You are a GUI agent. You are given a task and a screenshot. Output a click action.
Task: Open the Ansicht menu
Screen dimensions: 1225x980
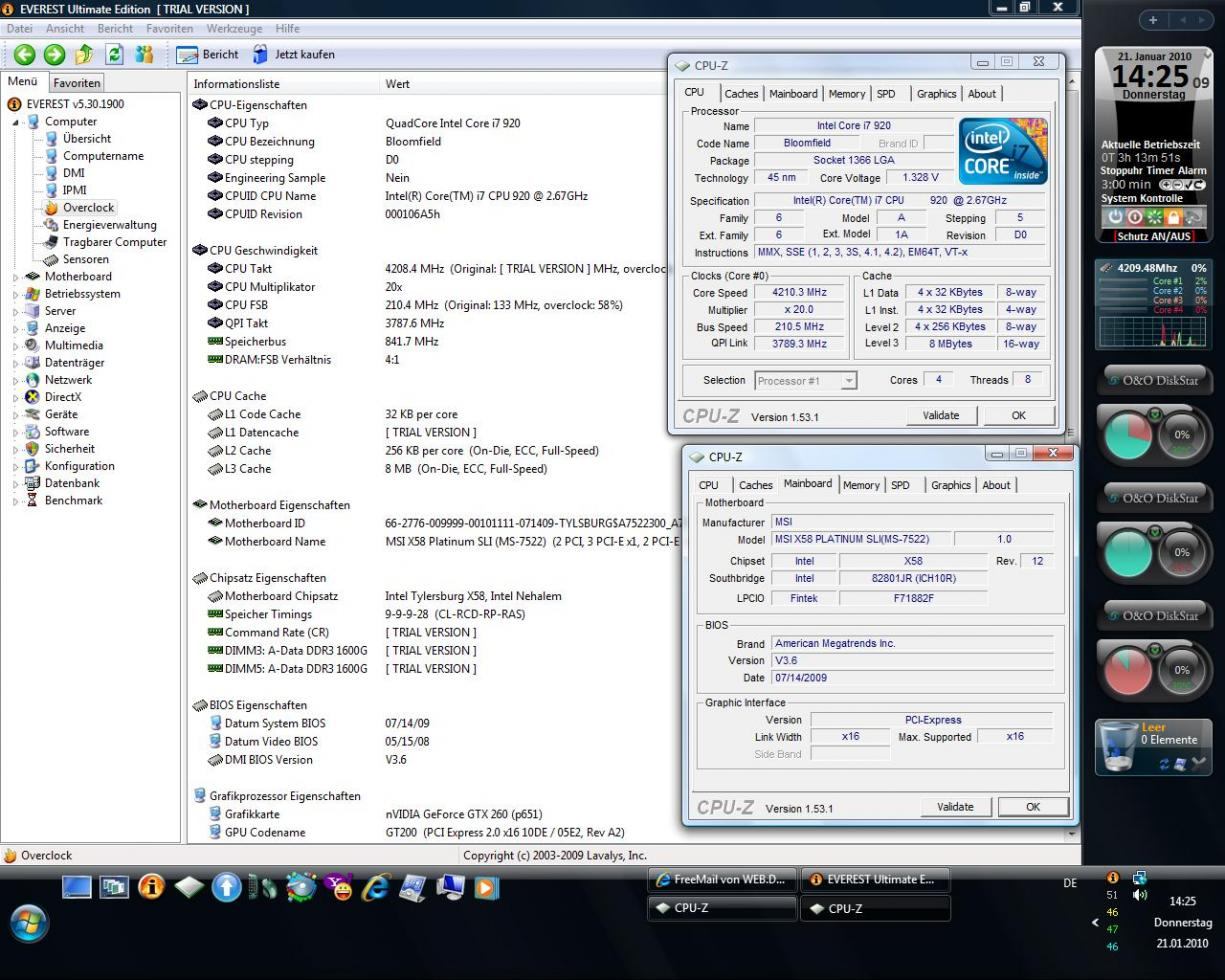[x=65, y=29]
